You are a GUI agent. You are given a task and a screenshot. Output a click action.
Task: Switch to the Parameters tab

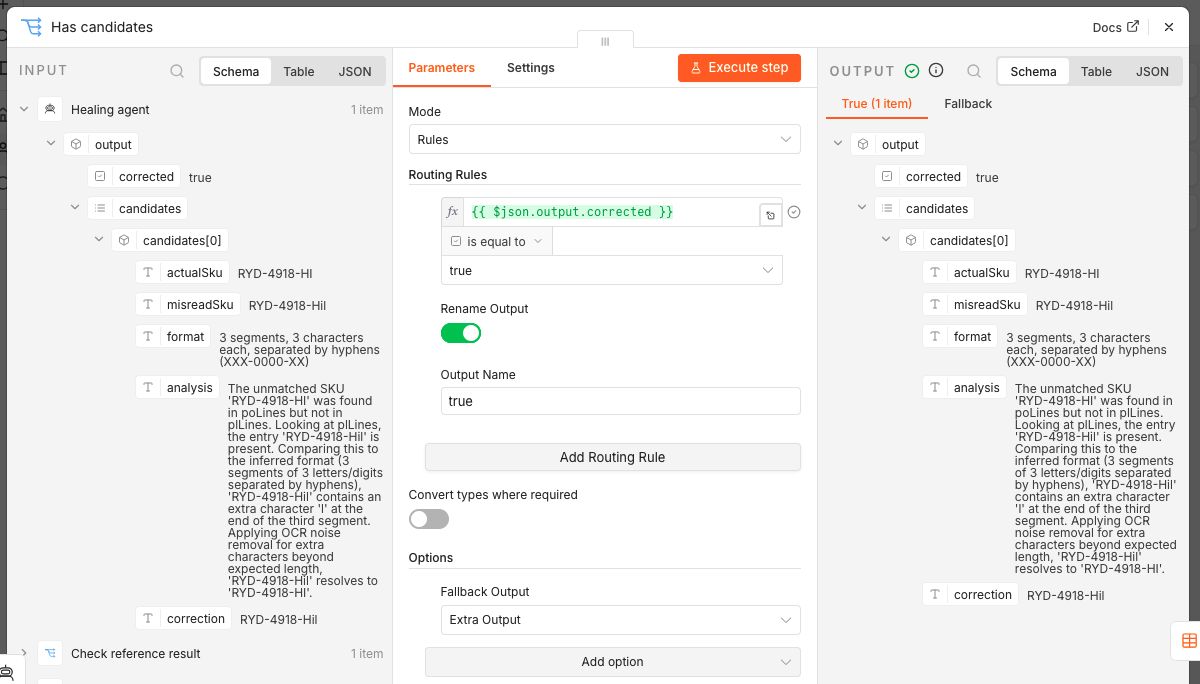[442, 68]
